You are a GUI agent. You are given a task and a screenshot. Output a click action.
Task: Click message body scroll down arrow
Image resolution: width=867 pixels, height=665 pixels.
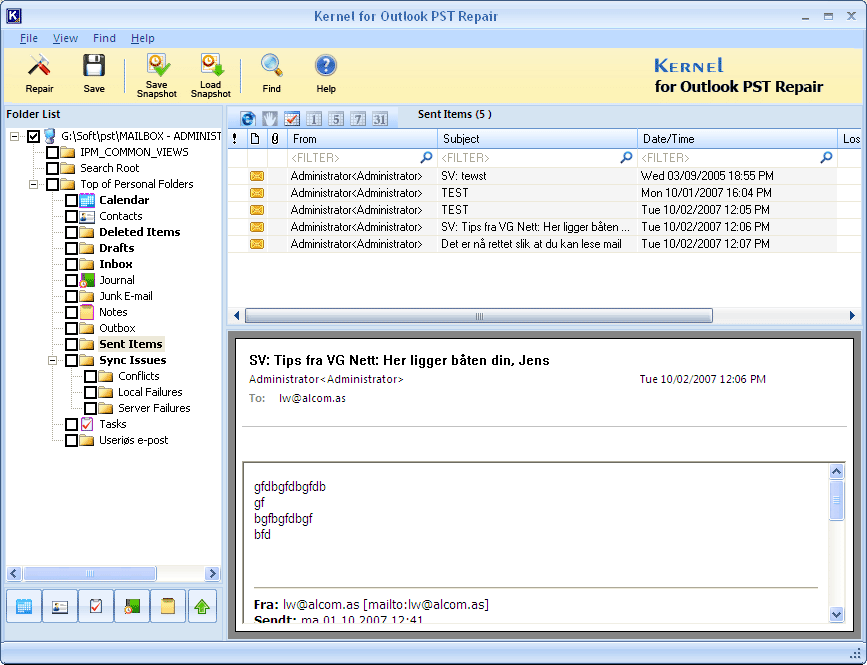click(837, 614)
